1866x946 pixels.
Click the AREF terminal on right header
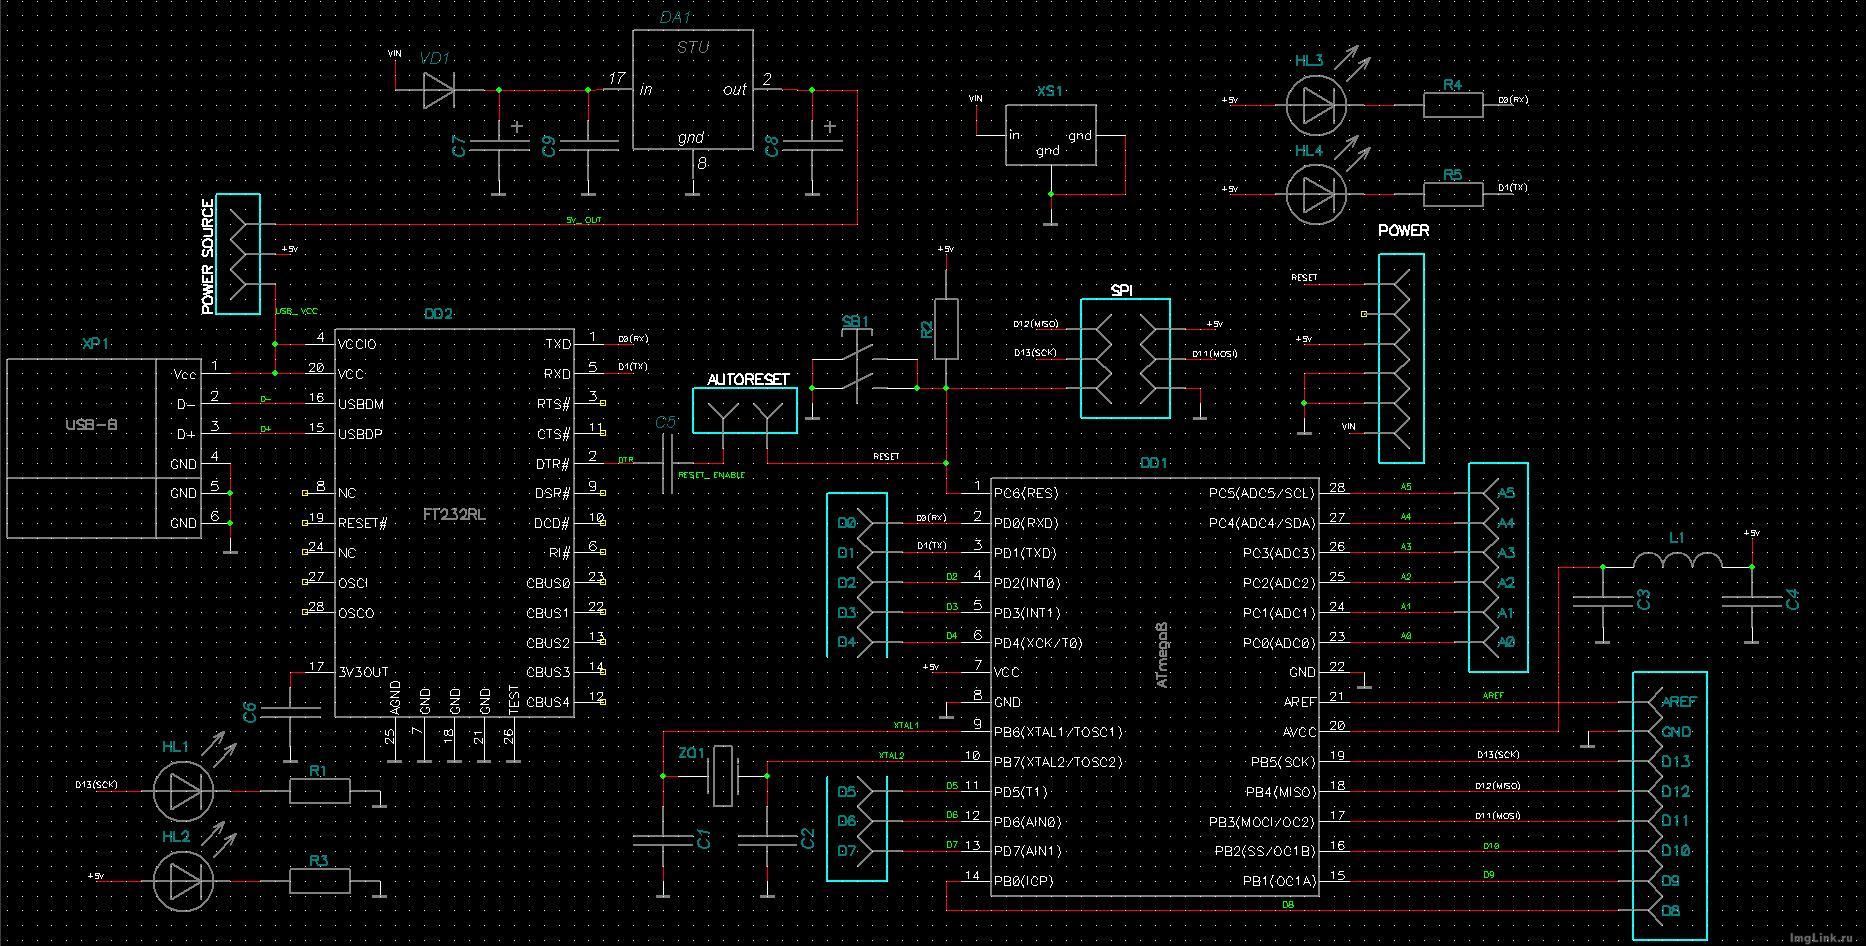pyautogui.click(x=1679, y=702)
